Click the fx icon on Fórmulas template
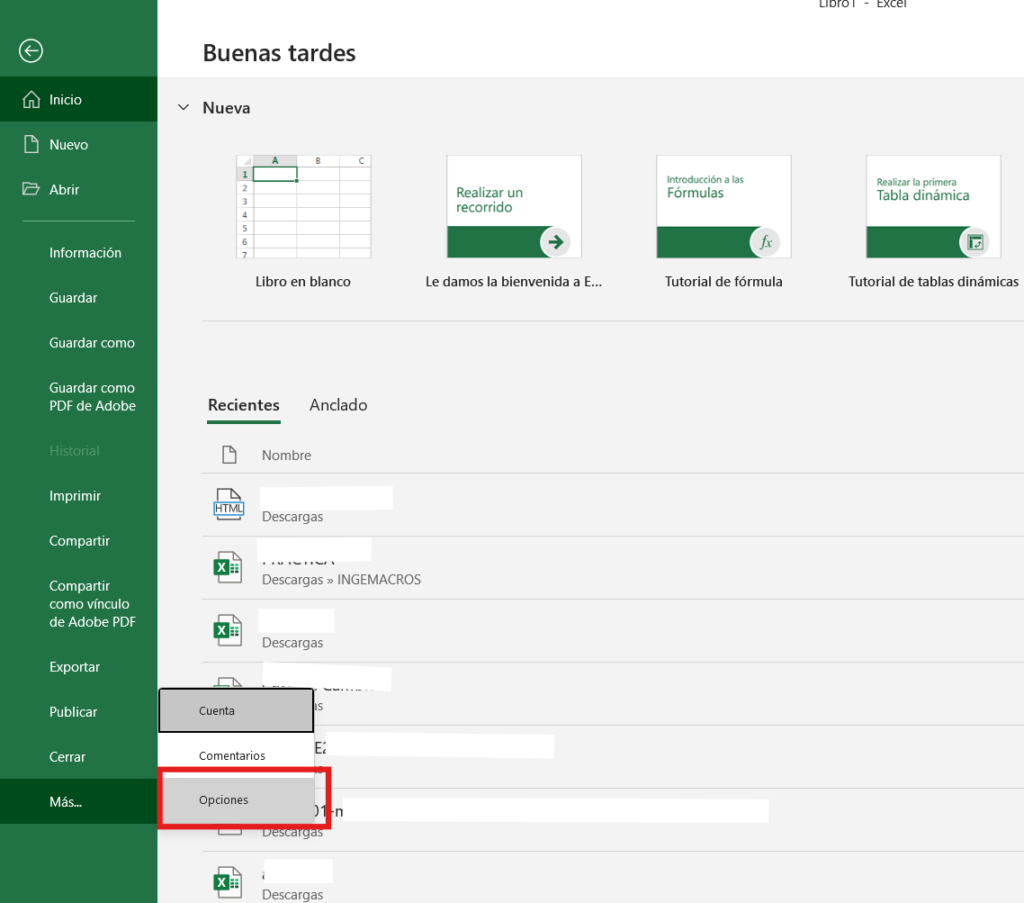This screenshot has height=903, width=1024. tap(765, 242)
